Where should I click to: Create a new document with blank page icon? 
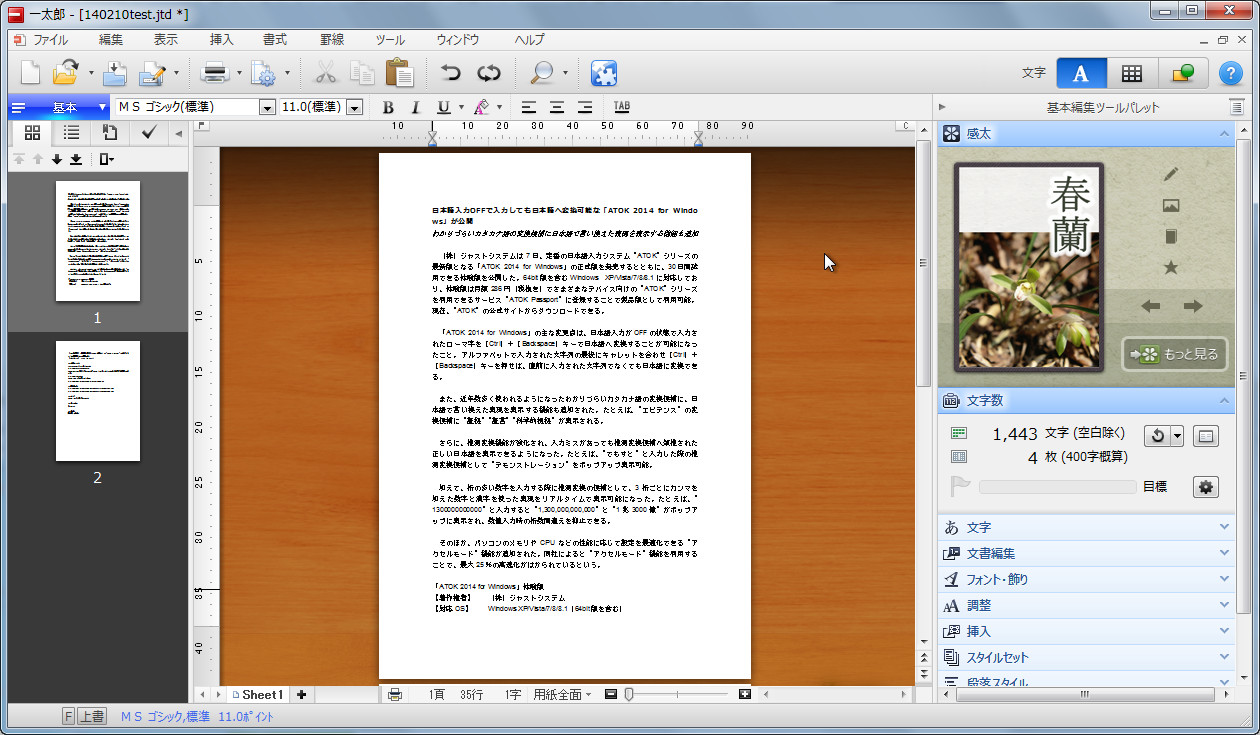pyautogui.click(x=31, y=73)
